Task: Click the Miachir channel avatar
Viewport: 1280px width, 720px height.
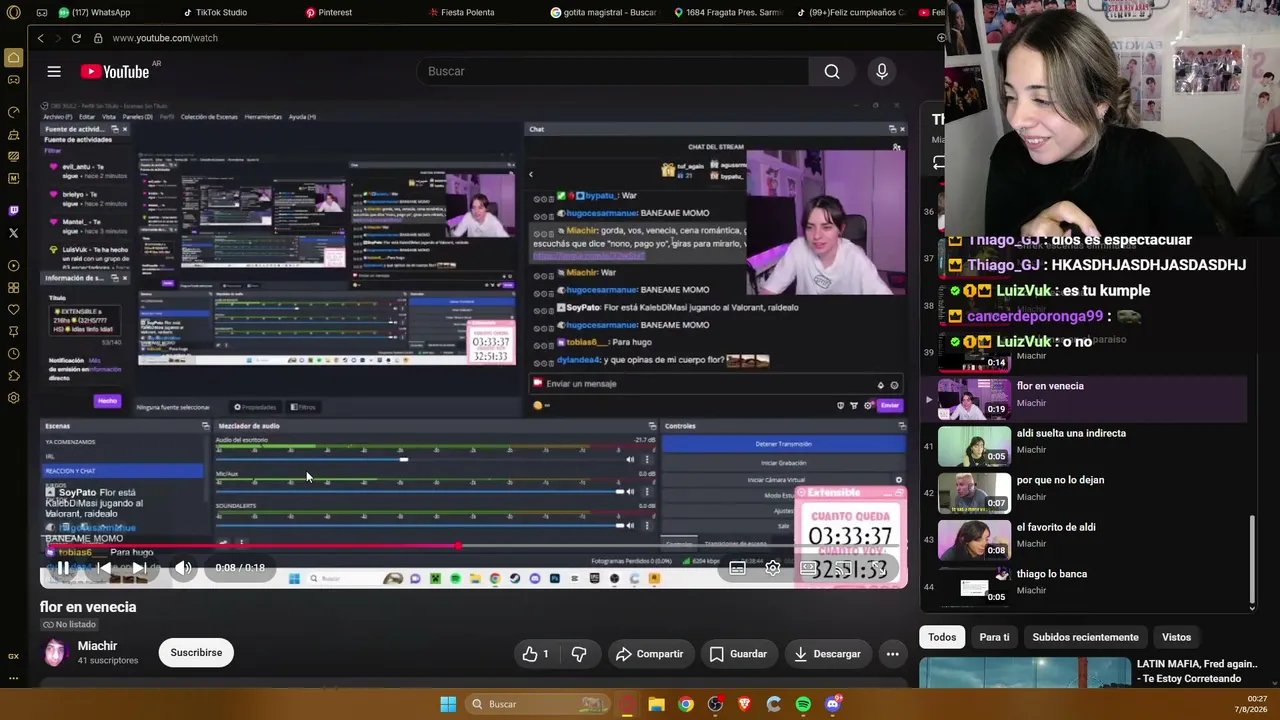Action: pyautogui.click(x=55, y=653)
